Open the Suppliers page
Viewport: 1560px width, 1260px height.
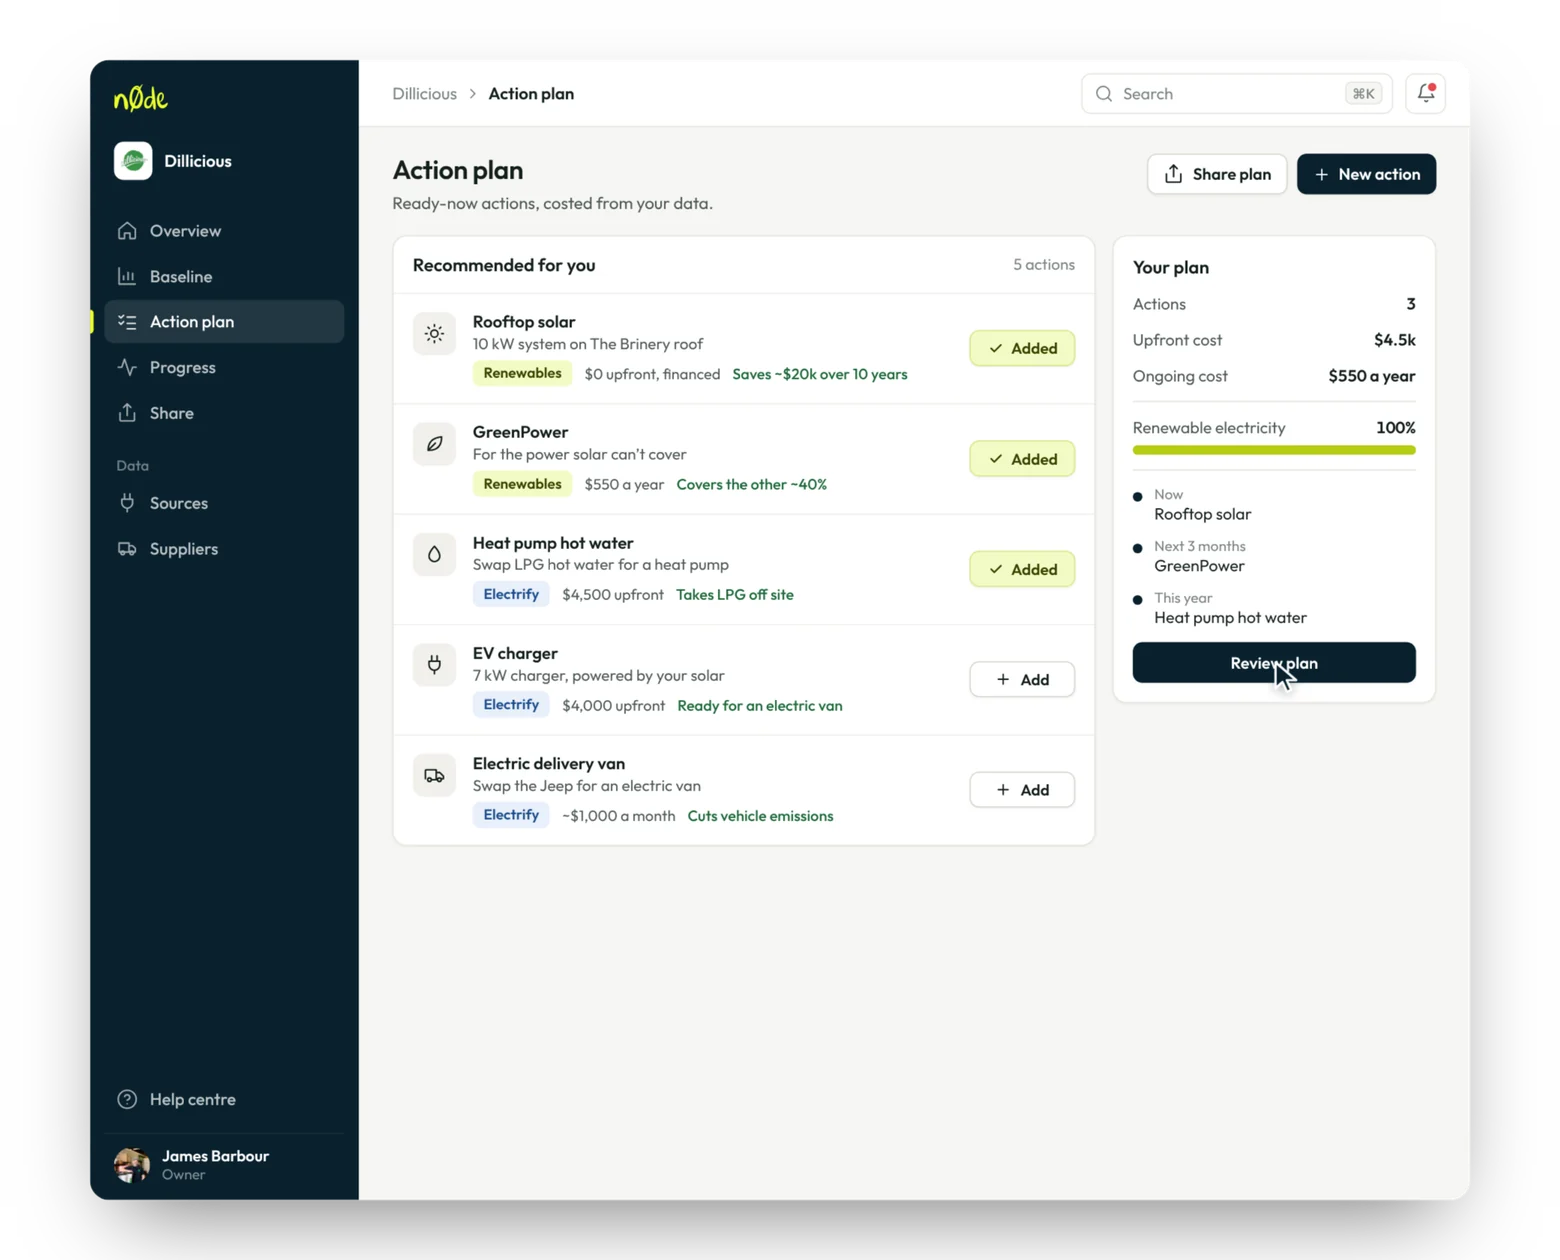click(224, 549)
